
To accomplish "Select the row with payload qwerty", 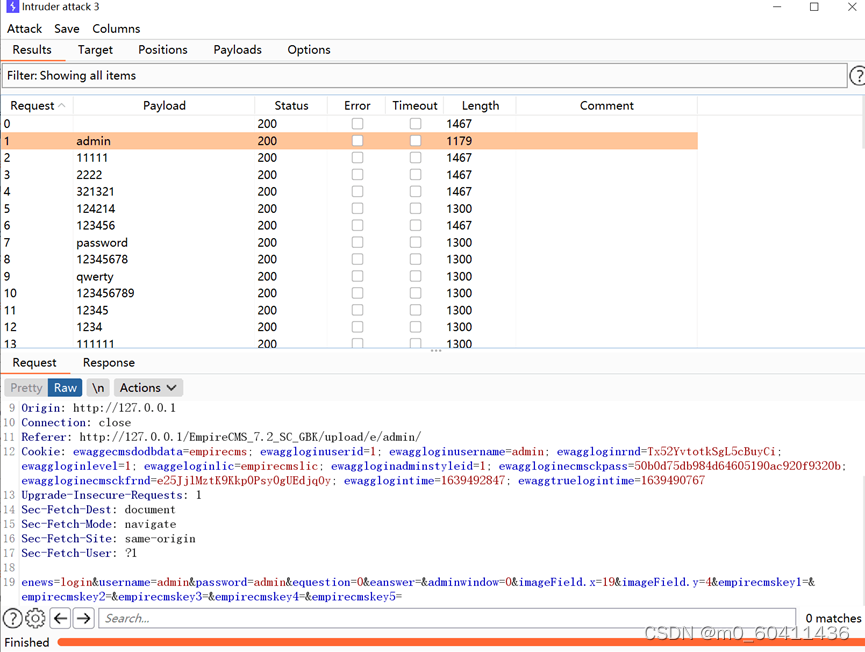I will coord(349,276).
